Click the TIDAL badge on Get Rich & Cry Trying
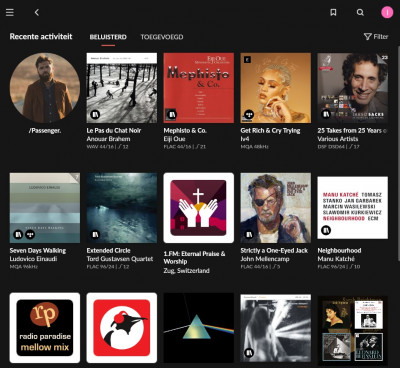This screenshot has height=368, width=400. (249, 115)
